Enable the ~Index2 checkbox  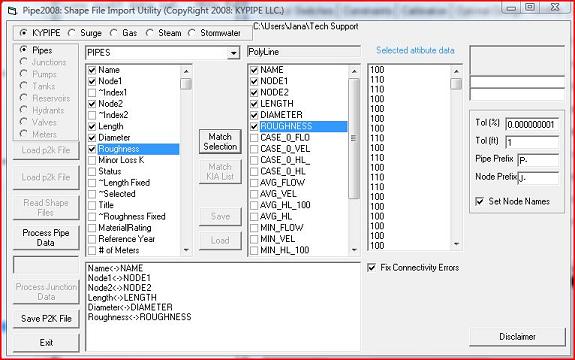tap(92, 115)
